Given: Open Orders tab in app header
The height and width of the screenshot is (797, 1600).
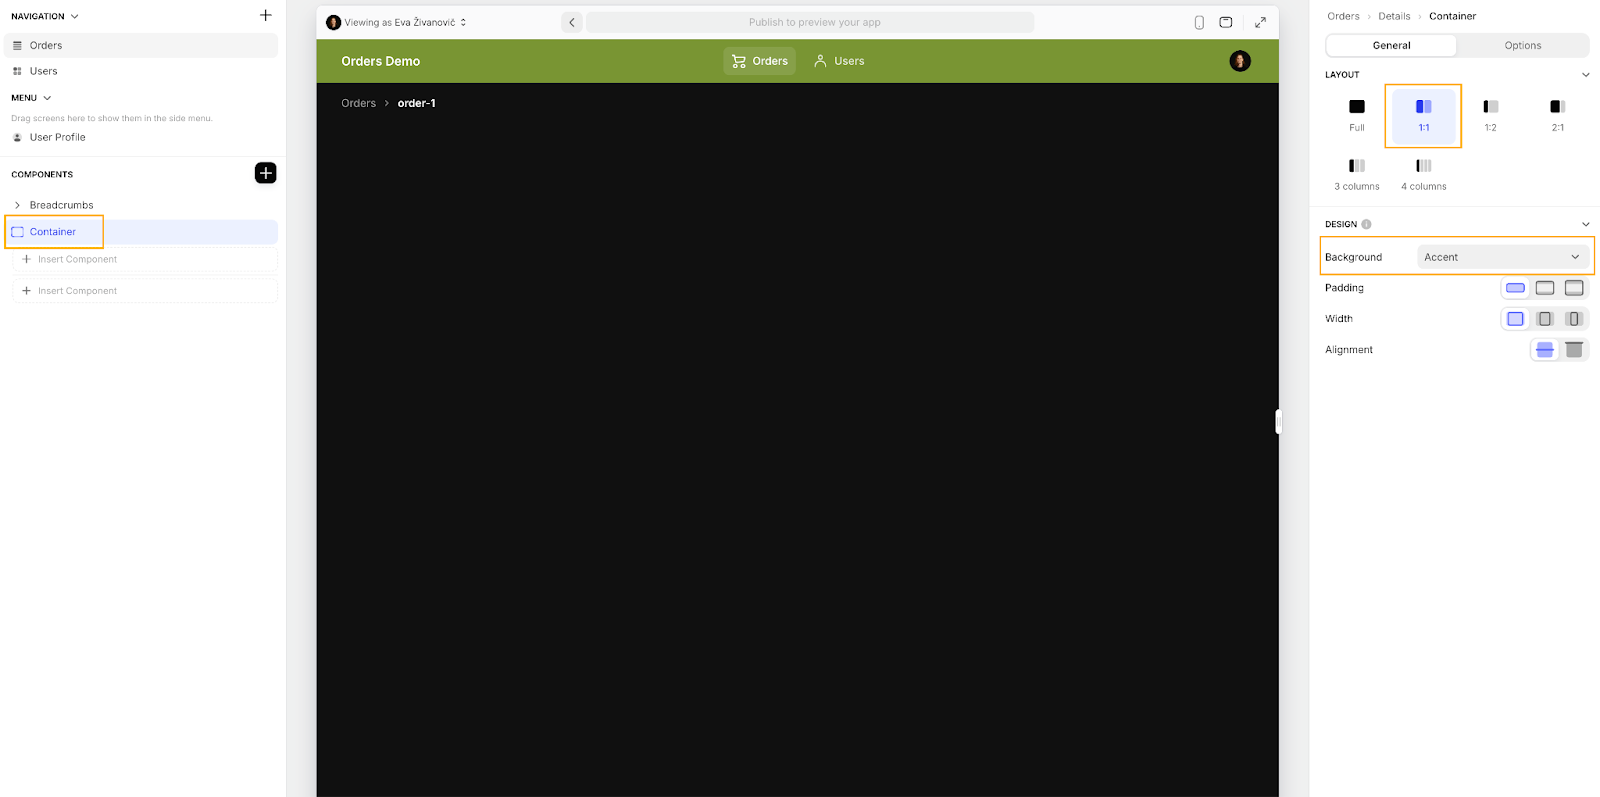Looking at the screenshot, I should tap(759, 61).
